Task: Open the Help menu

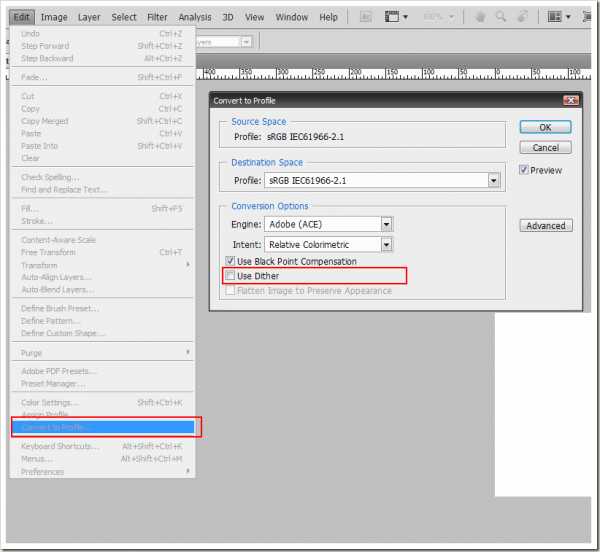Action: click(328, 17)
